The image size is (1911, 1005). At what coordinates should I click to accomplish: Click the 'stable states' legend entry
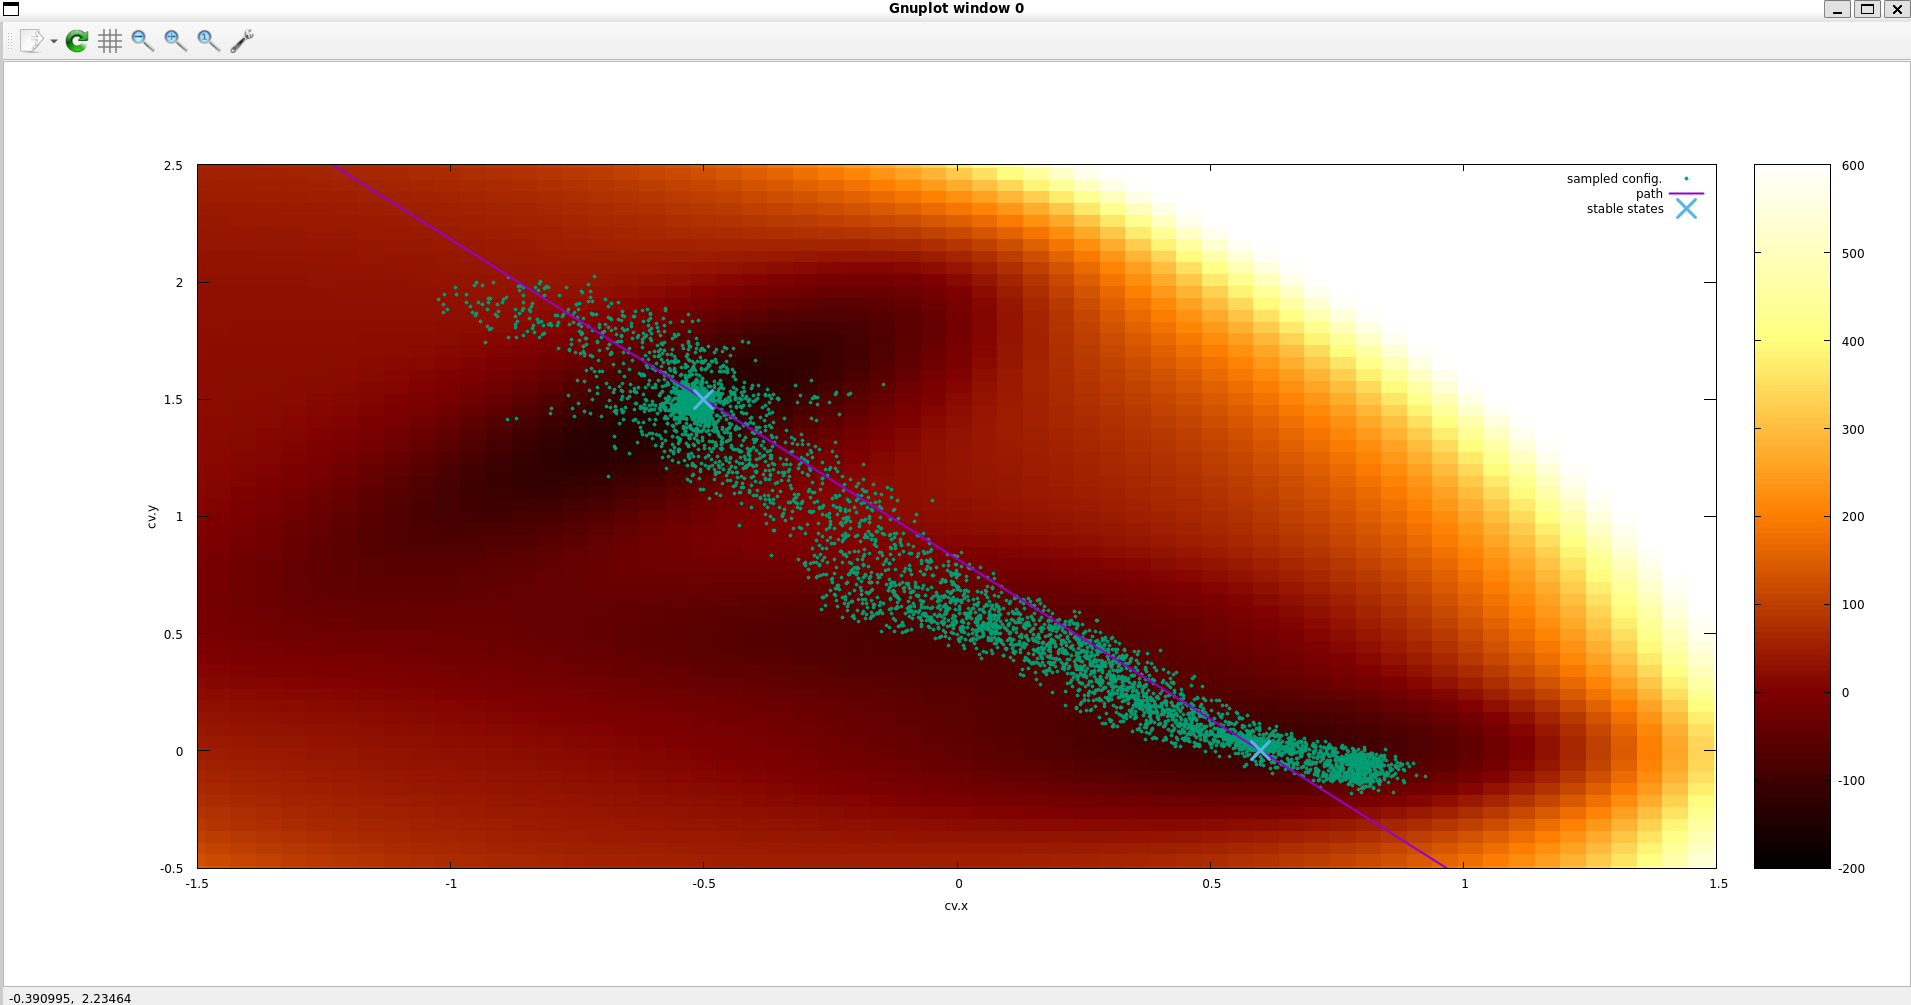[x=1625, y=209]
